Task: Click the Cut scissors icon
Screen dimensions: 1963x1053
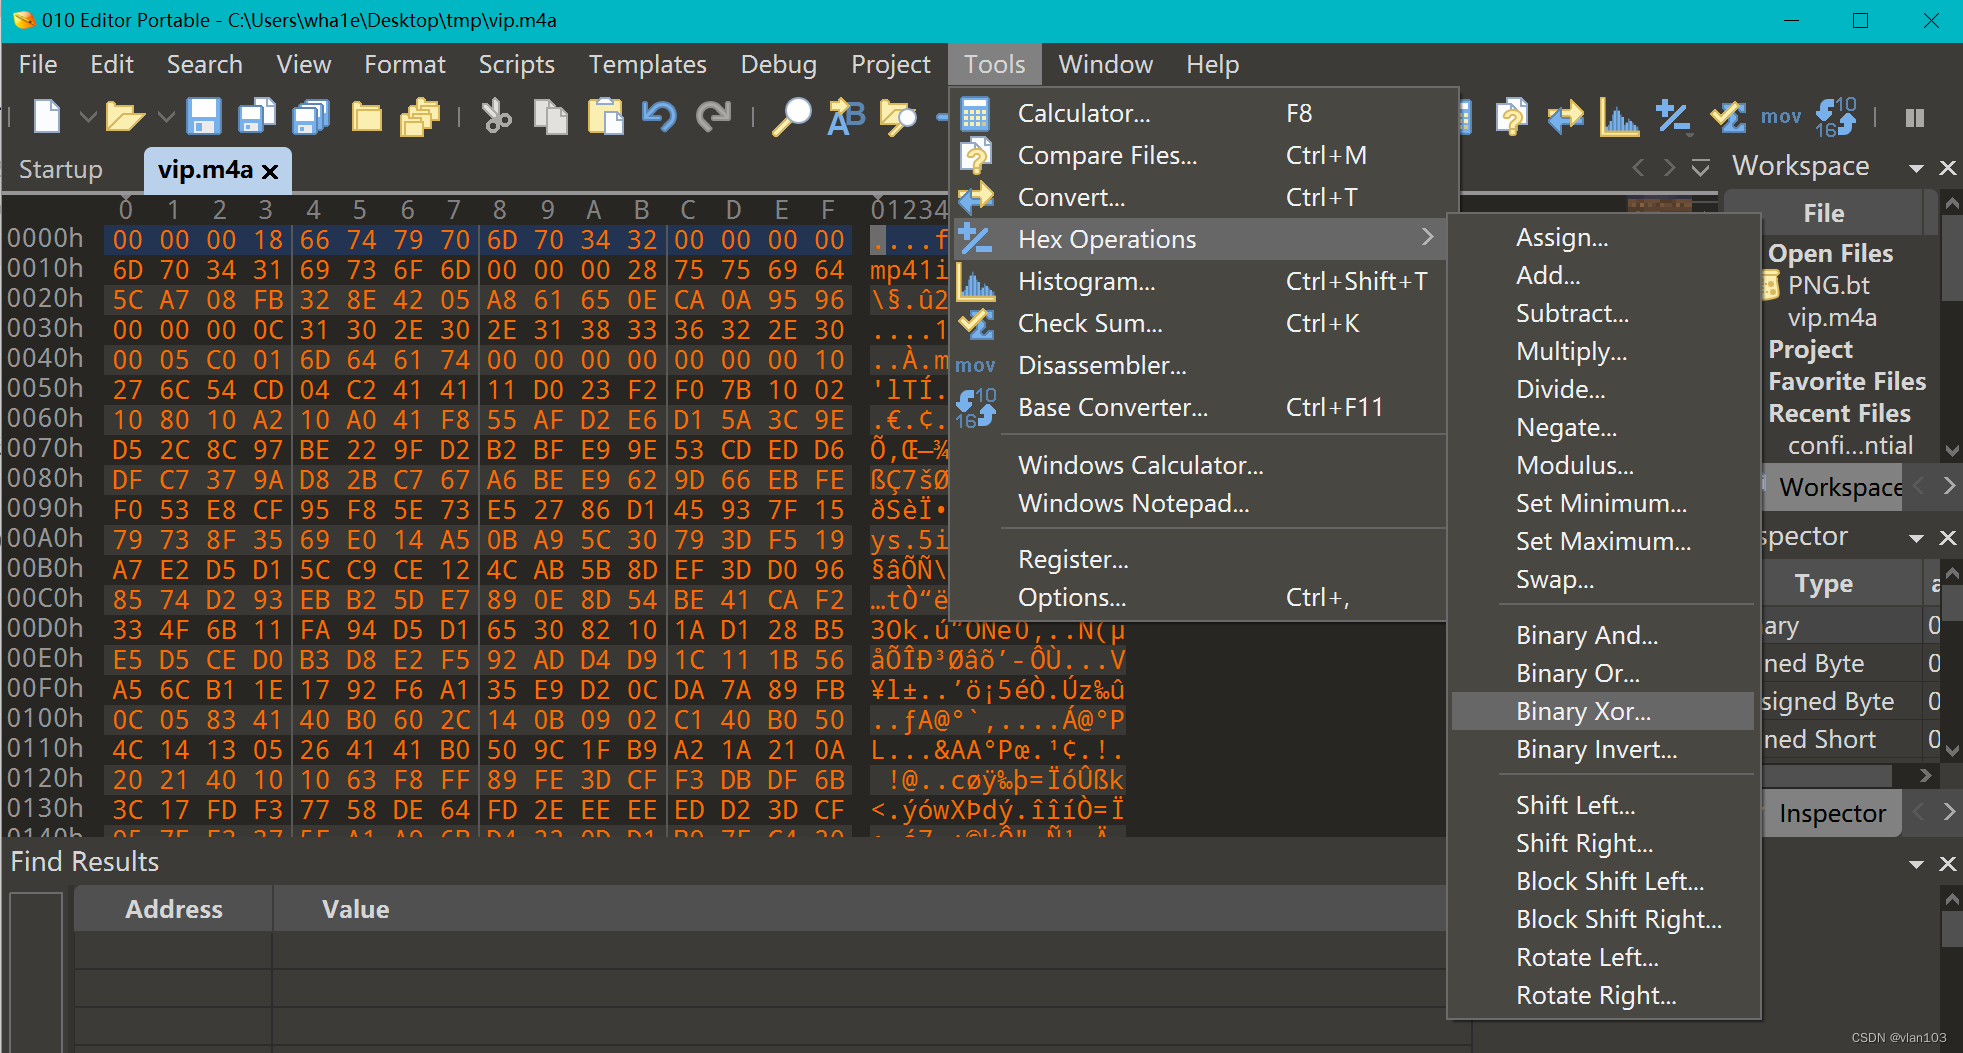Action: point(496,116)
